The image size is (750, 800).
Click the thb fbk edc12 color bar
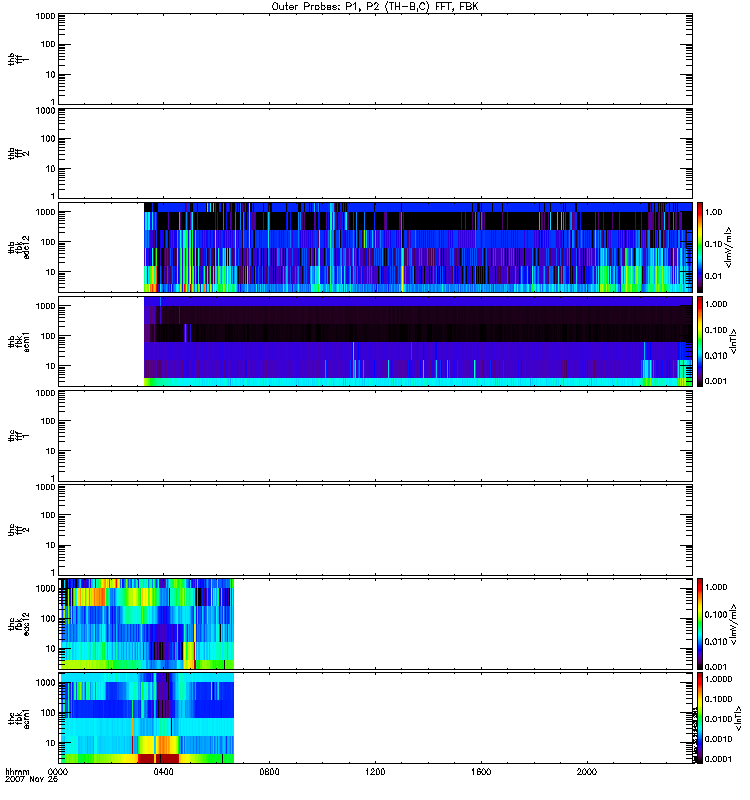pyautogui.click(x=700, y=246)
